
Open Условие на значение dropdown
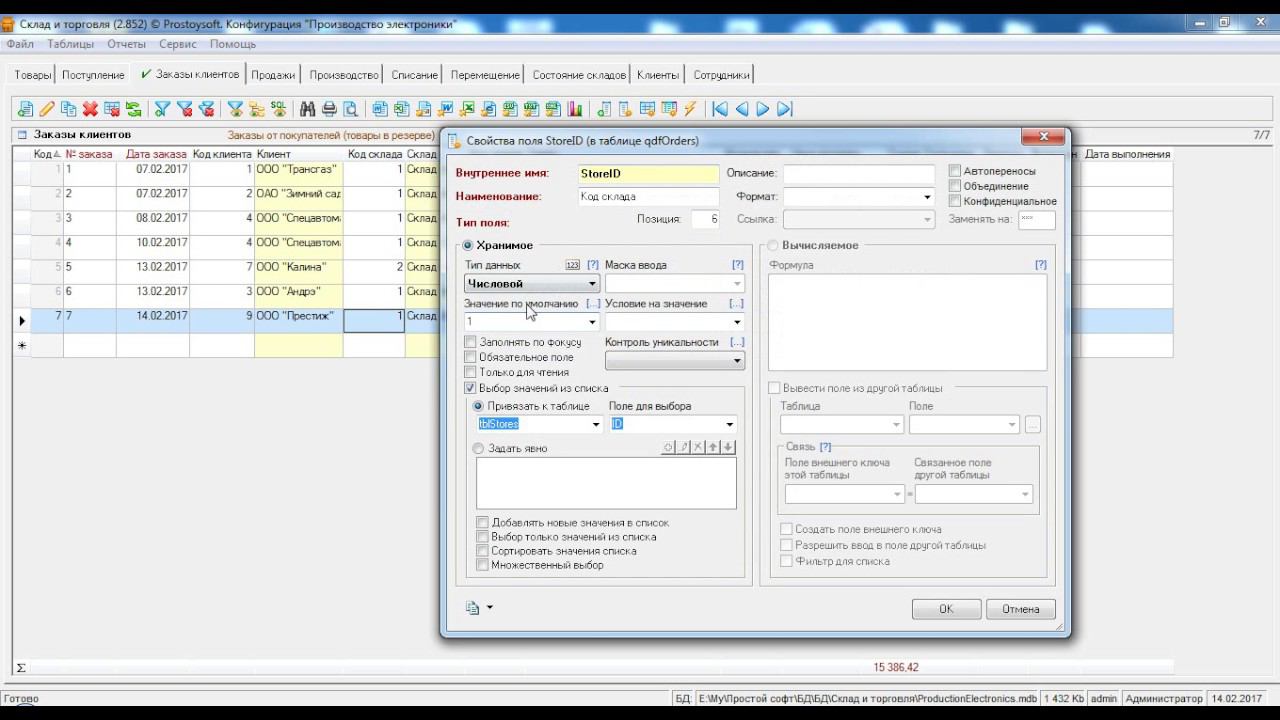point(737,322)
